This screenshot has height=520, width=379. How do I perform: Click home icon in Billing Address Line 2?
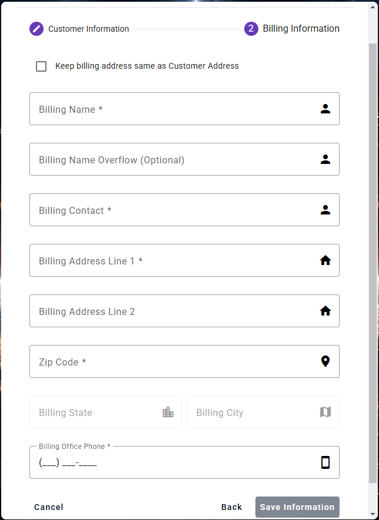pos(325,311)
